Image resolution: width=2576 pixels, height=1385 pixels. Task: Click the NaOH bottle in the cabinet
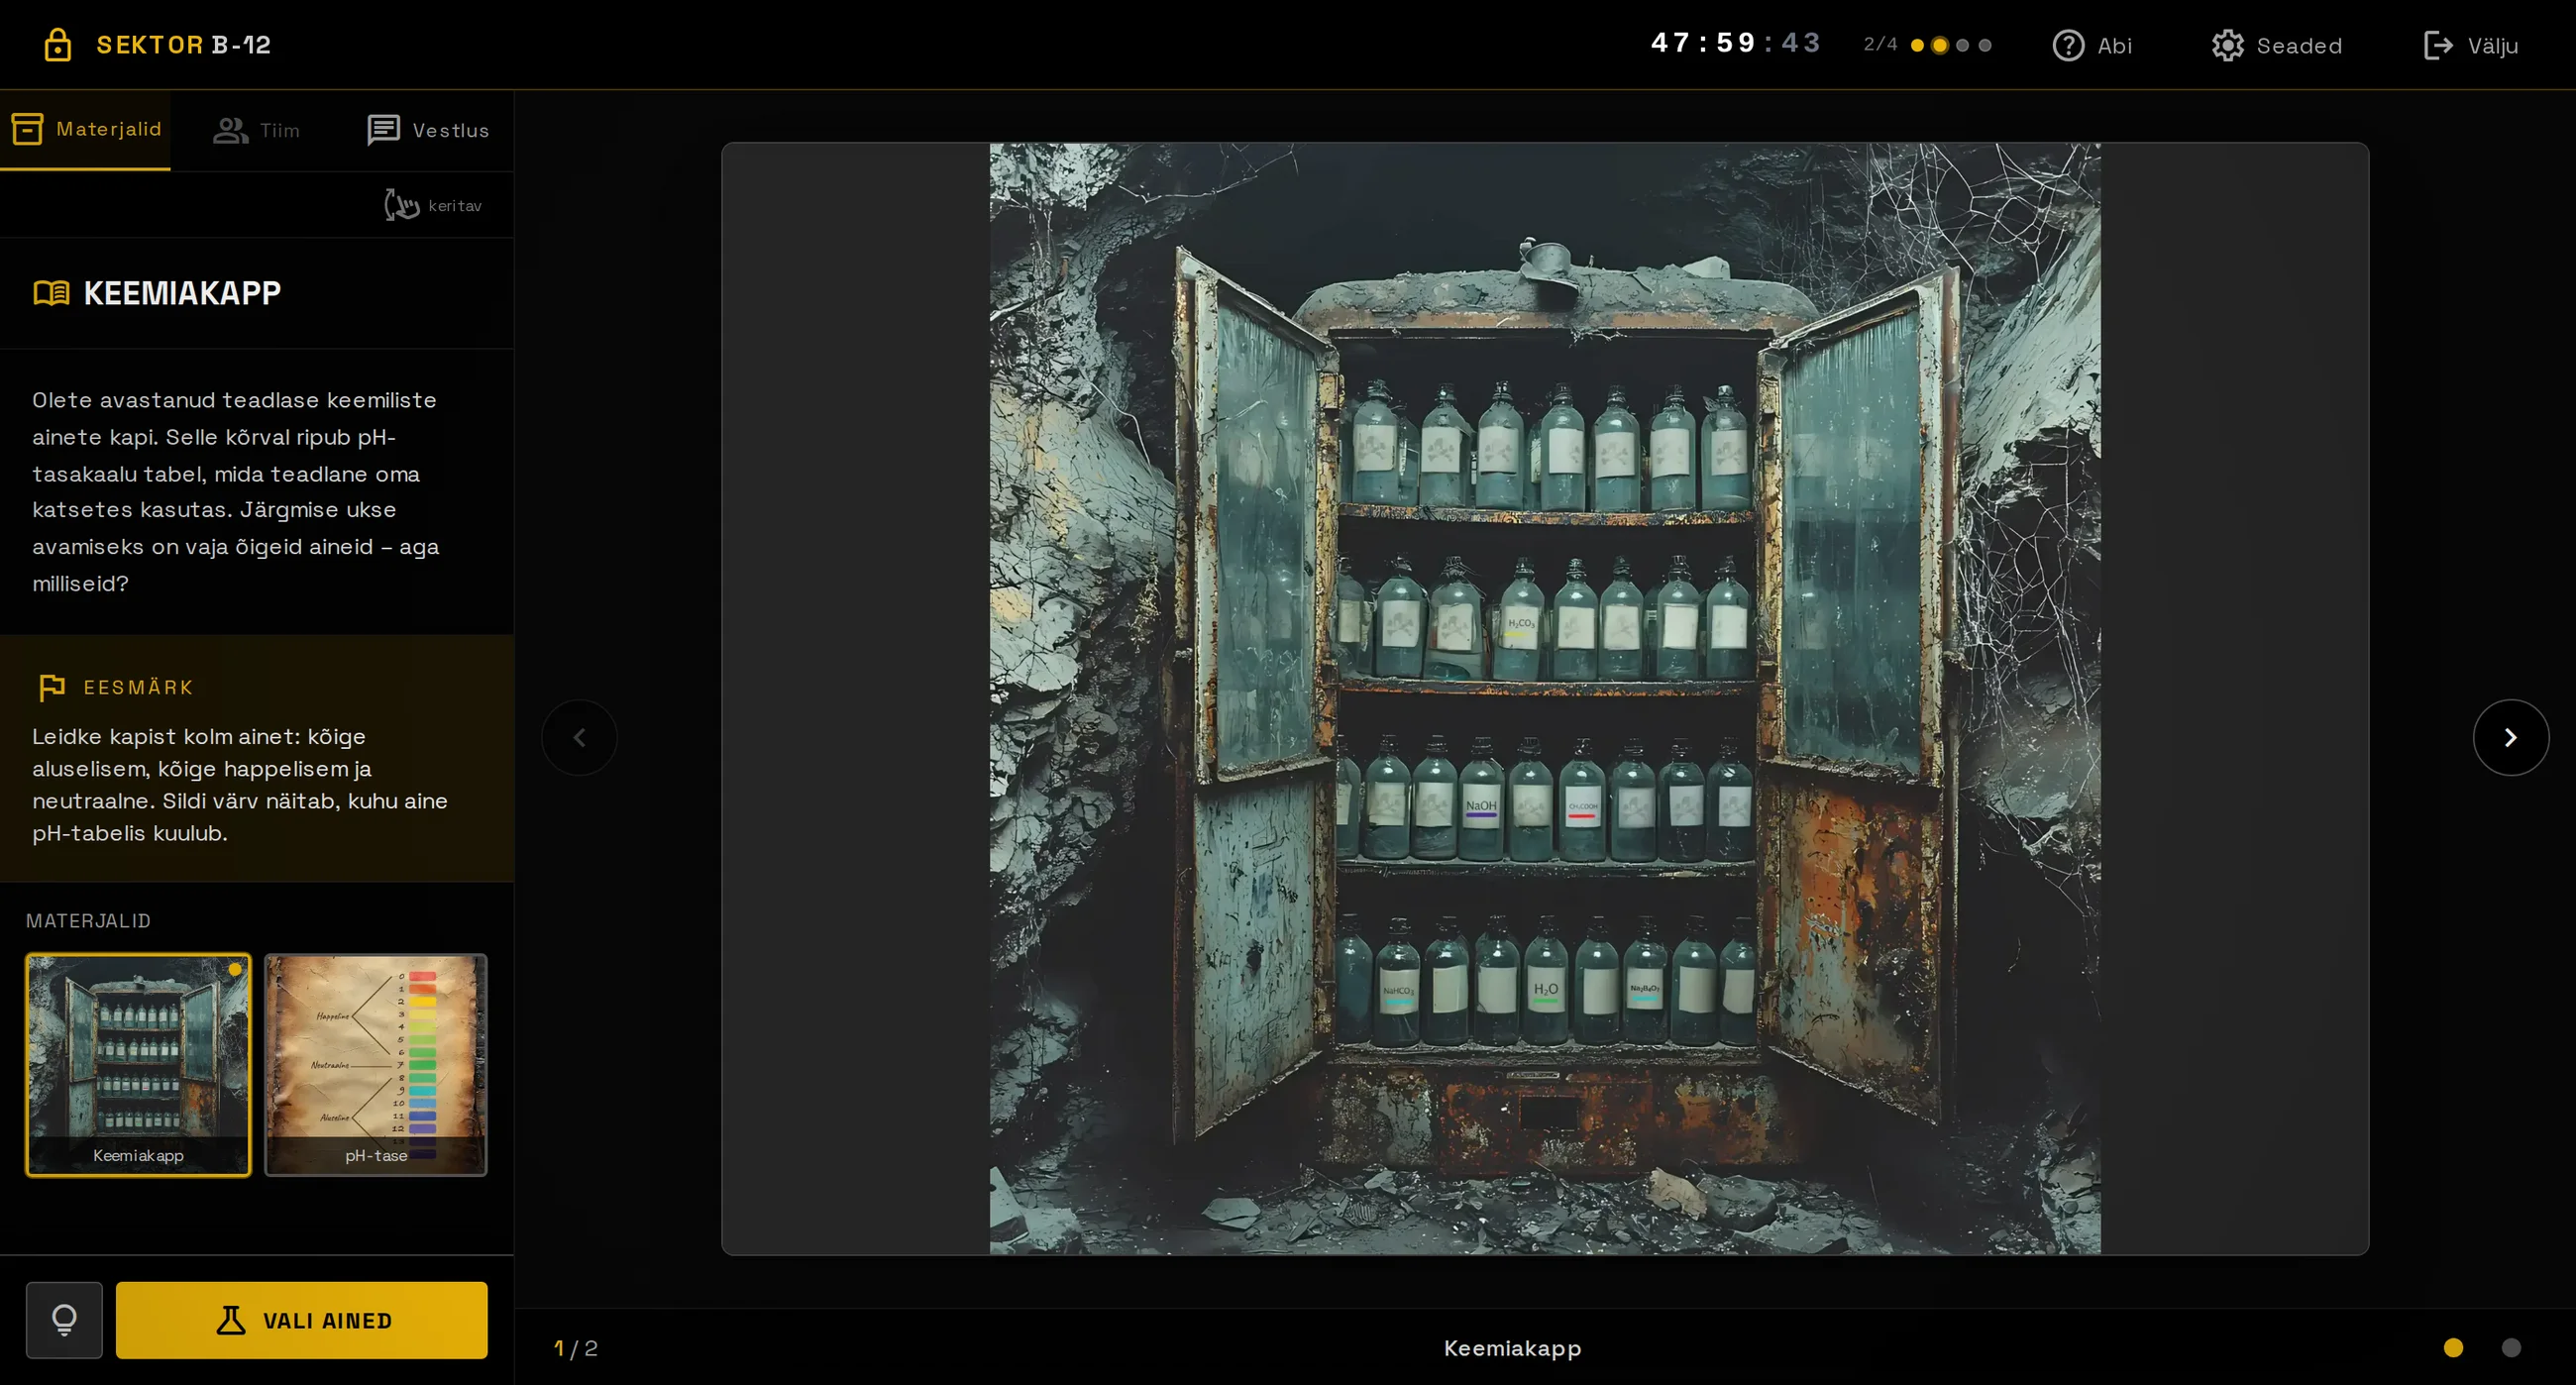(x=1481, y=800)
